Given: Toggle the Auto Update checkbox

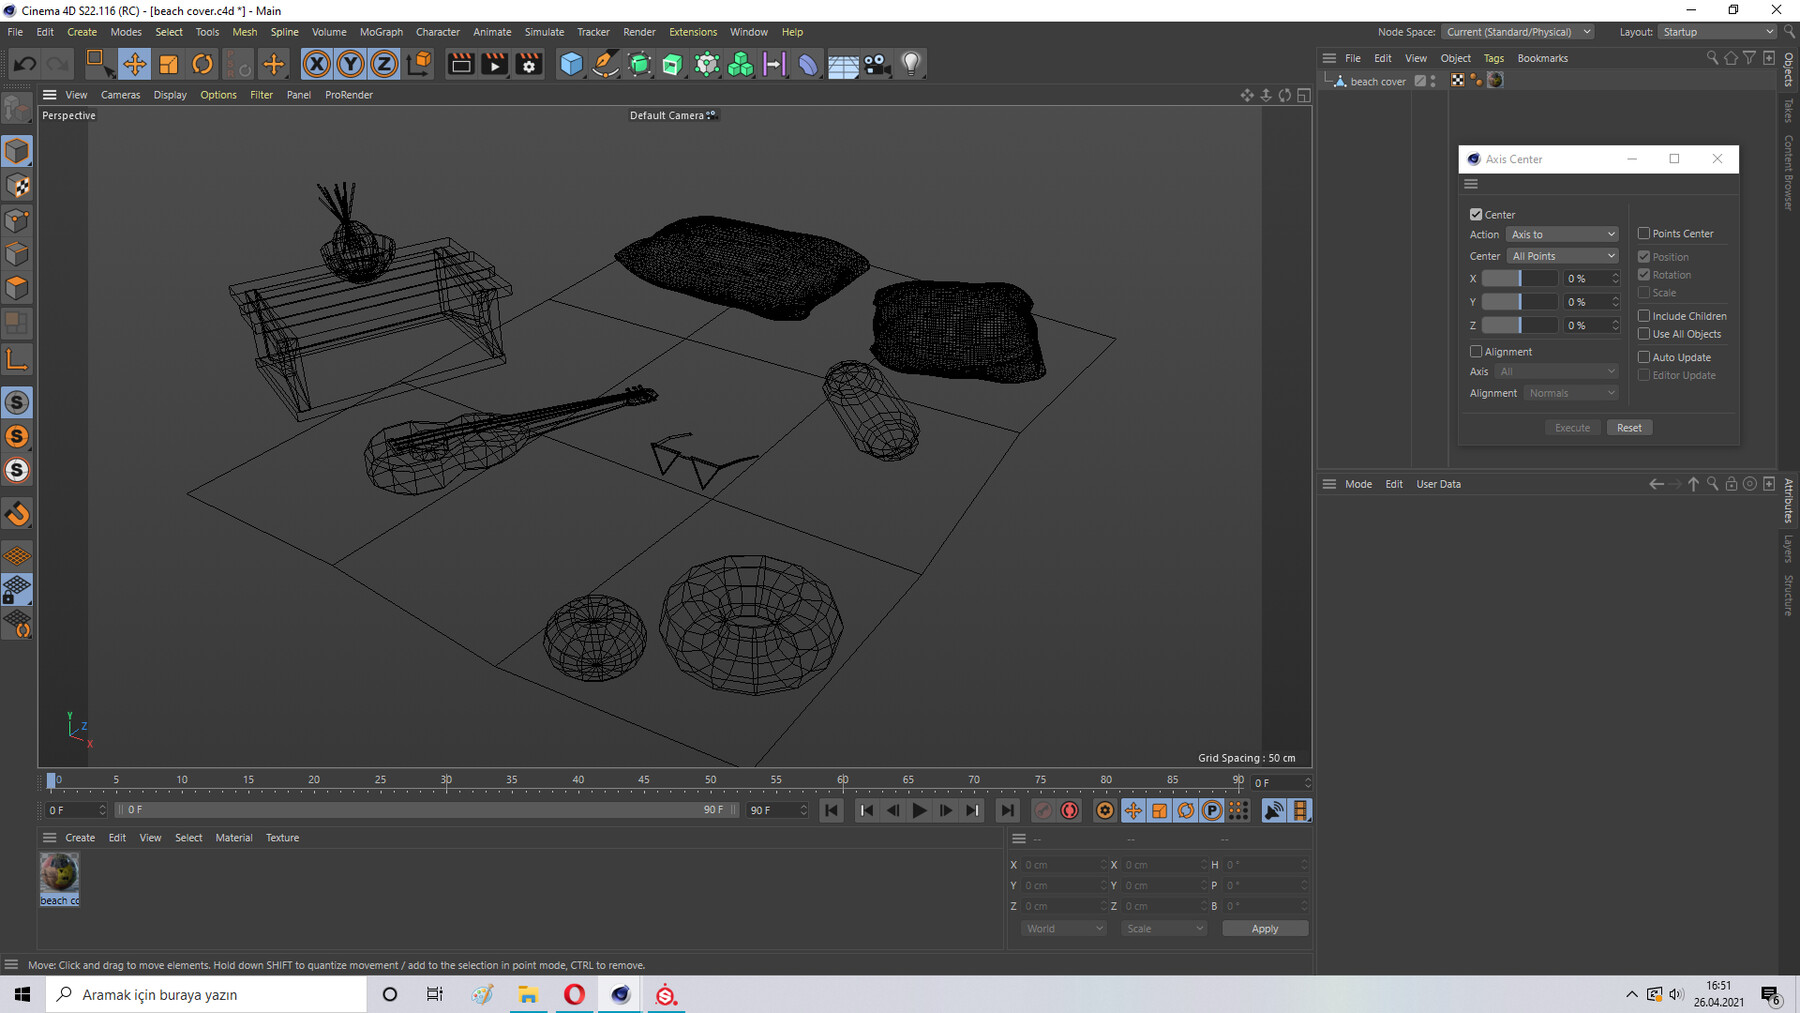Looking at the screenshot, I should [1644, 357].
